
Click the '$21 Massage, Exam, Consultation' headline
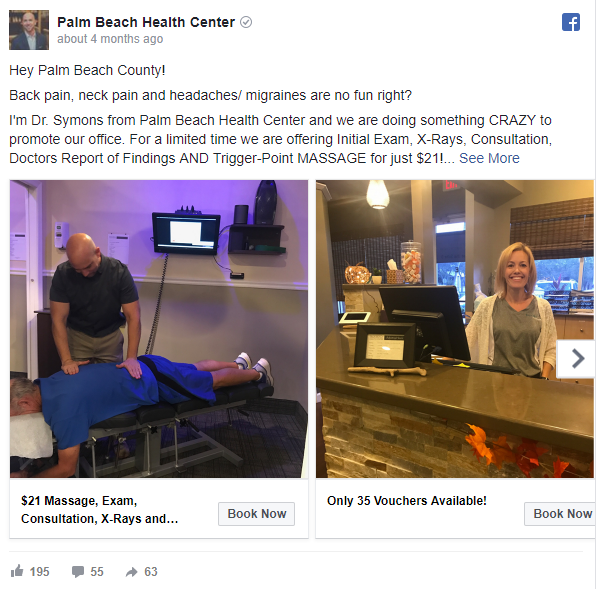tap(100, 510)
